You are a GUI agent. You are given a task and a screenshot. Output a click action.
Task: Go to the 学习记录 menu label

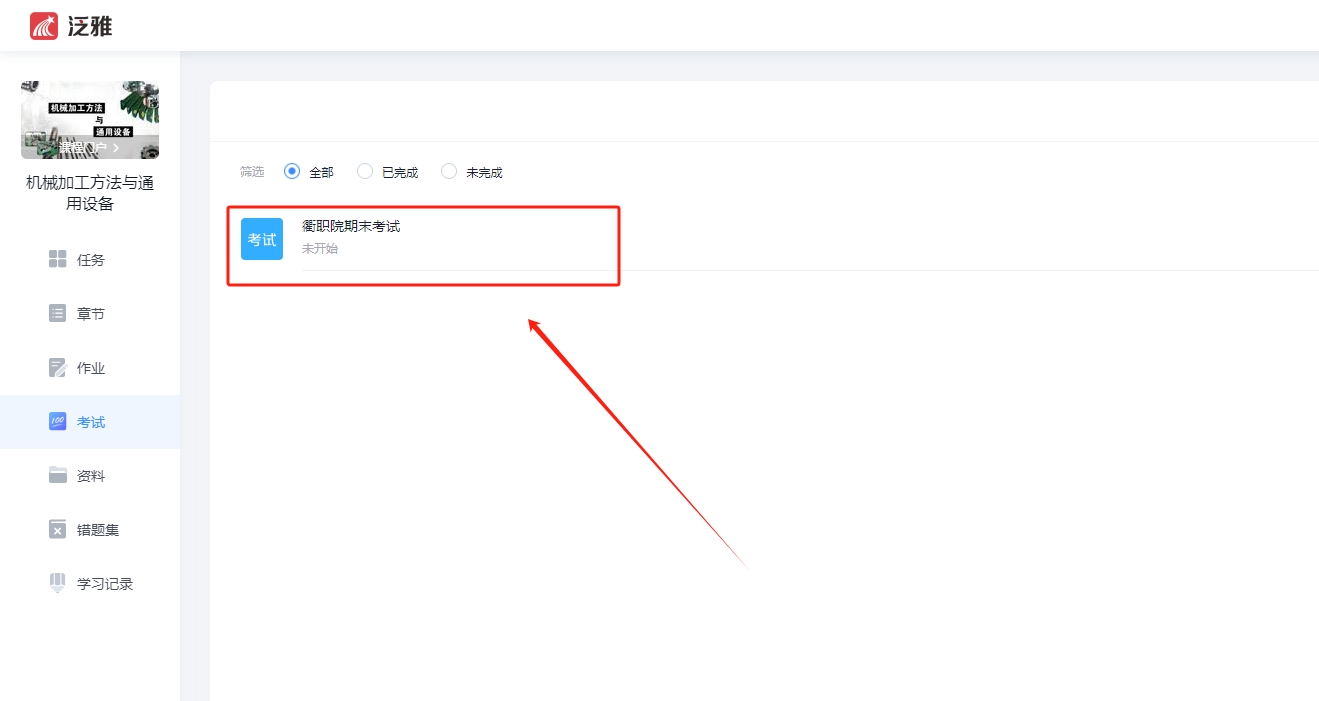coord(105,584)
